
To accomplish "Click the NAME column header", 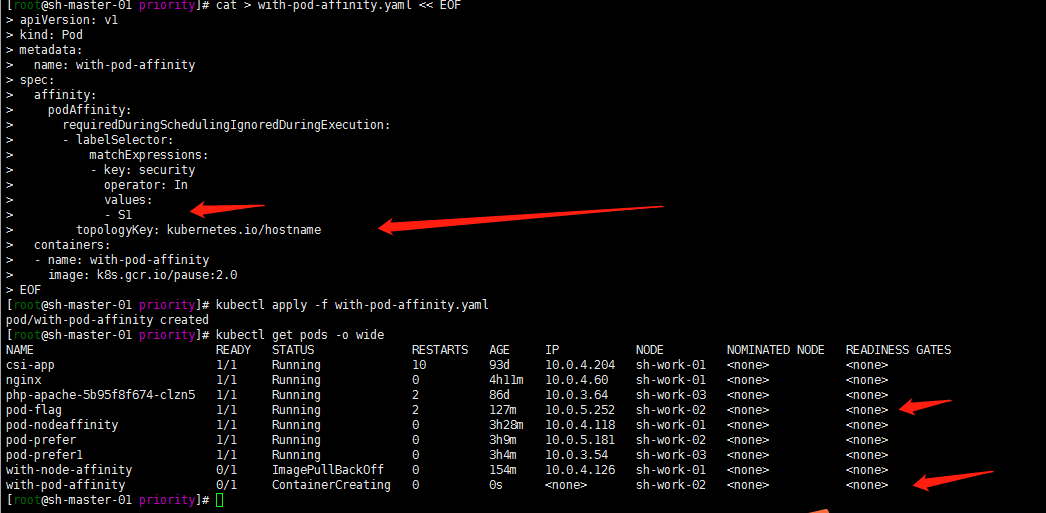I will click(19, 350).
